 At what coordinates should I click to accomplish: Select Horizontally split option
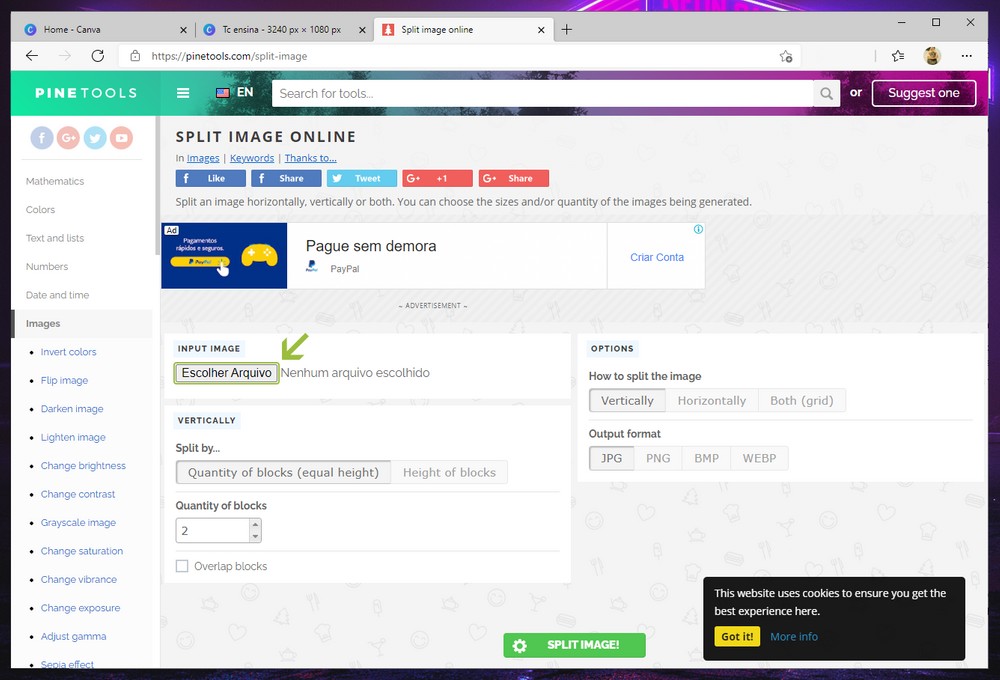tap(711, 400)
